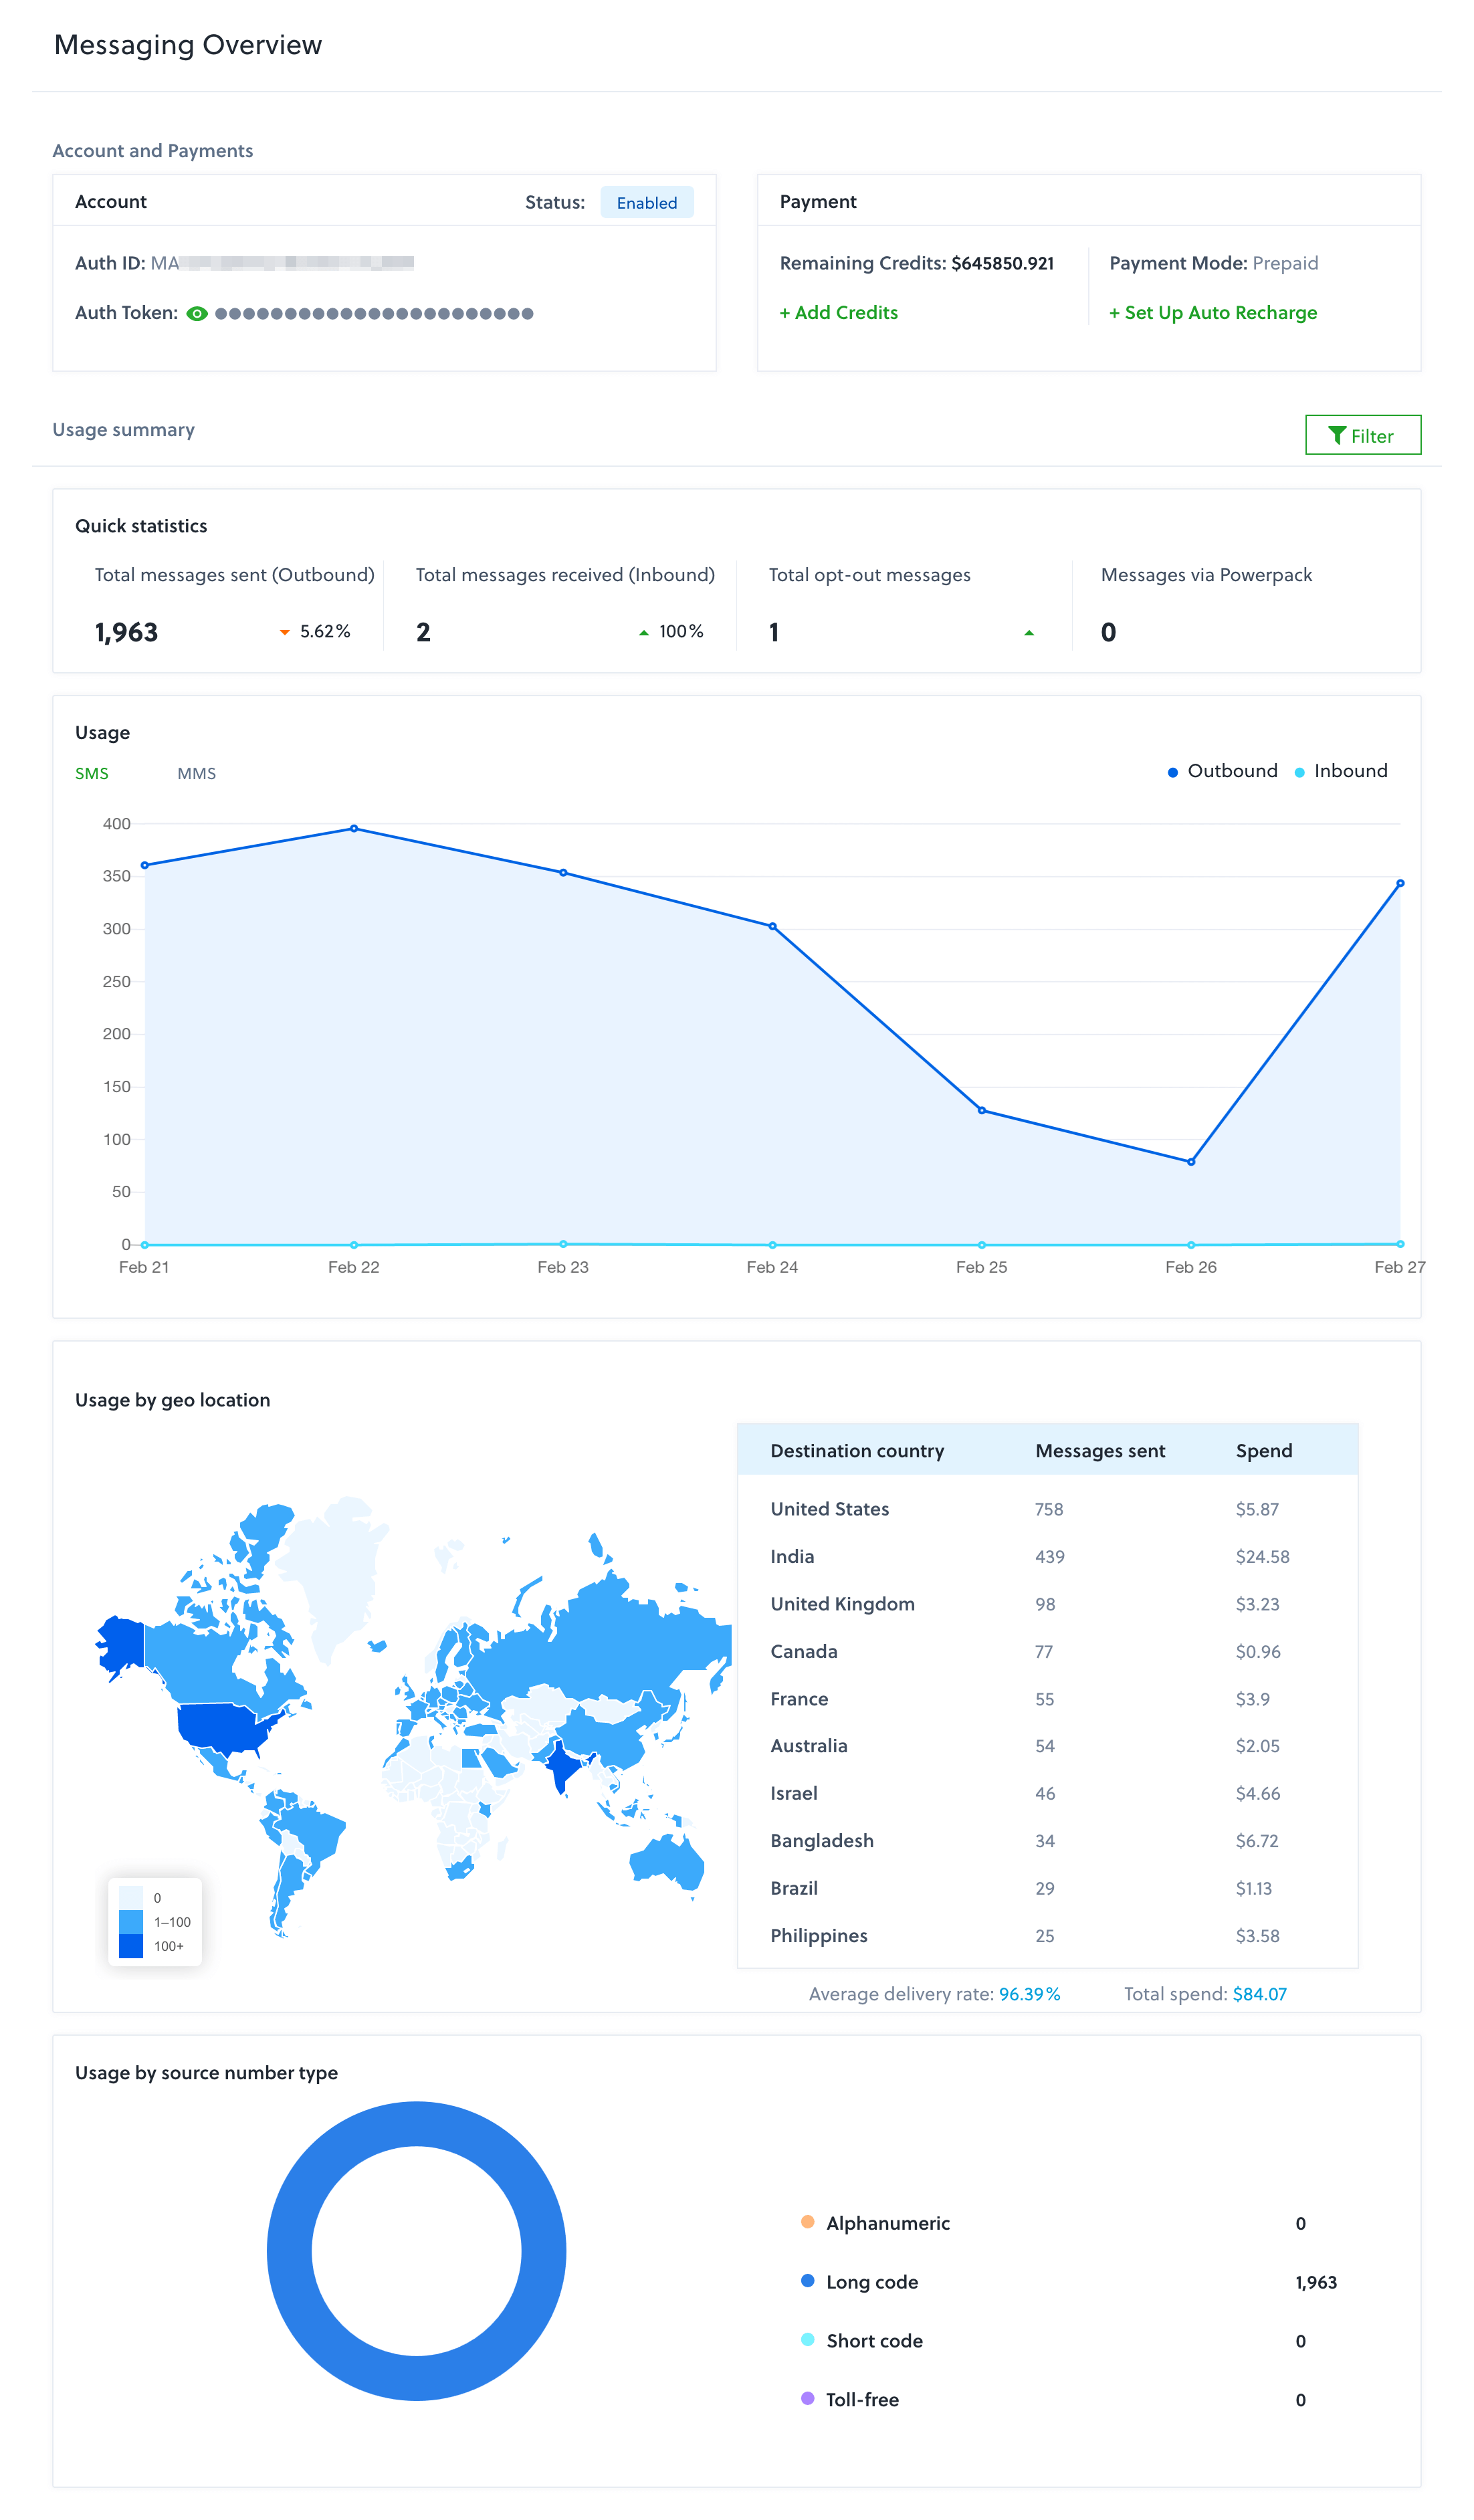Click the MMS tab in Usage section
Screen dimensions: 1474x2520
point(197,768)
